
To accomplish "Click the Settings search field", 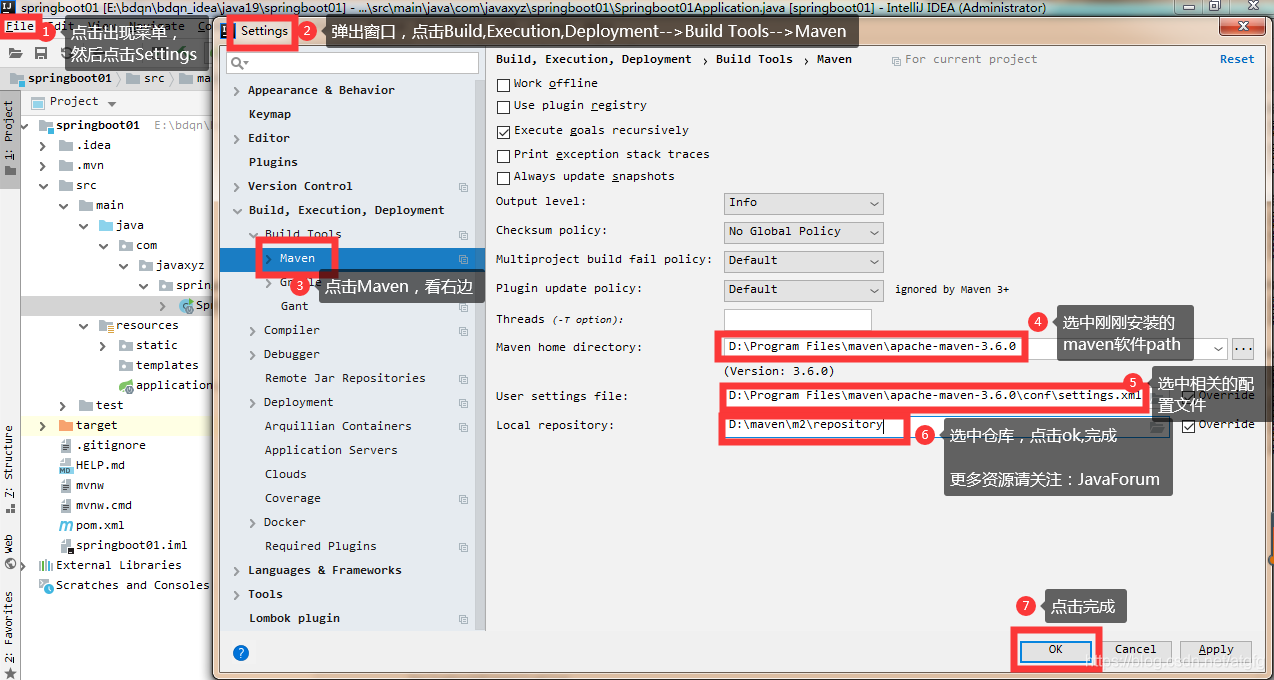I will (353, 63).
